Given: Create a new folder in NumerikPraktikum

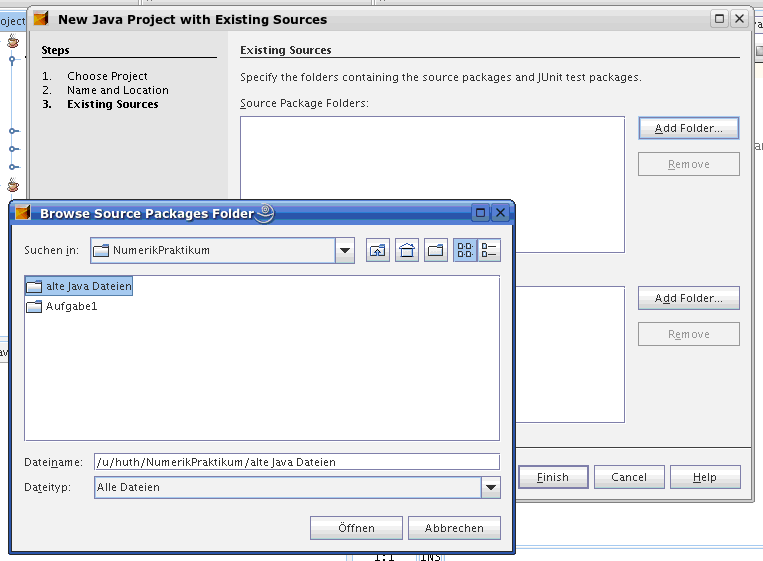Looking at the screenshot, I should click(x=436, y=250).
